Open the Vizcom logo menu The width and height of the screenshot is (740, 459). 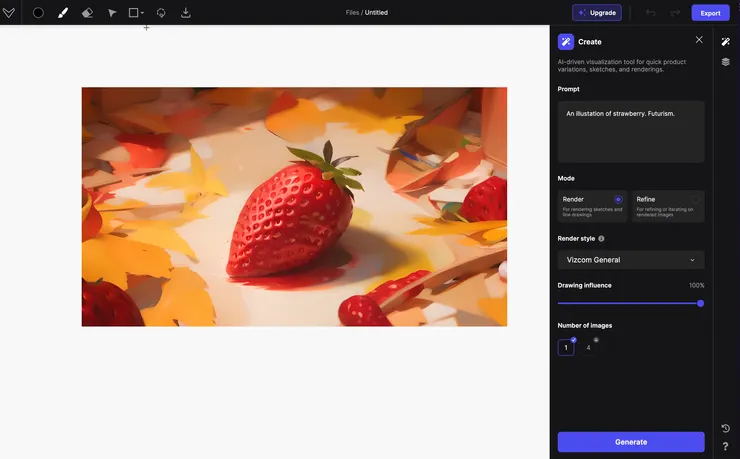tap(9, 13)
